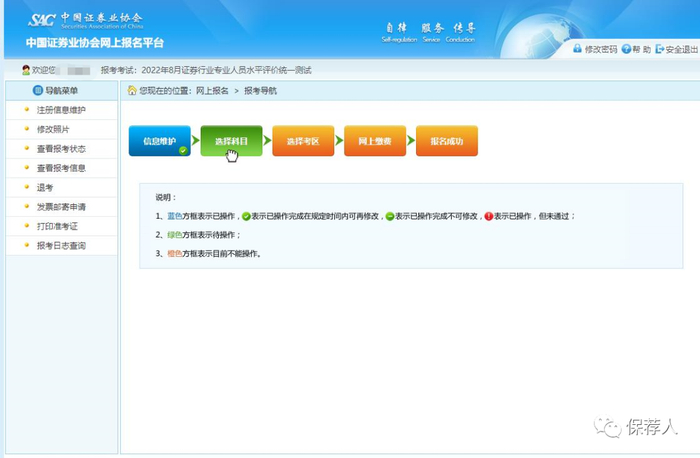
Task: Select 打印准考证 menu item
Action: [57, 226]
